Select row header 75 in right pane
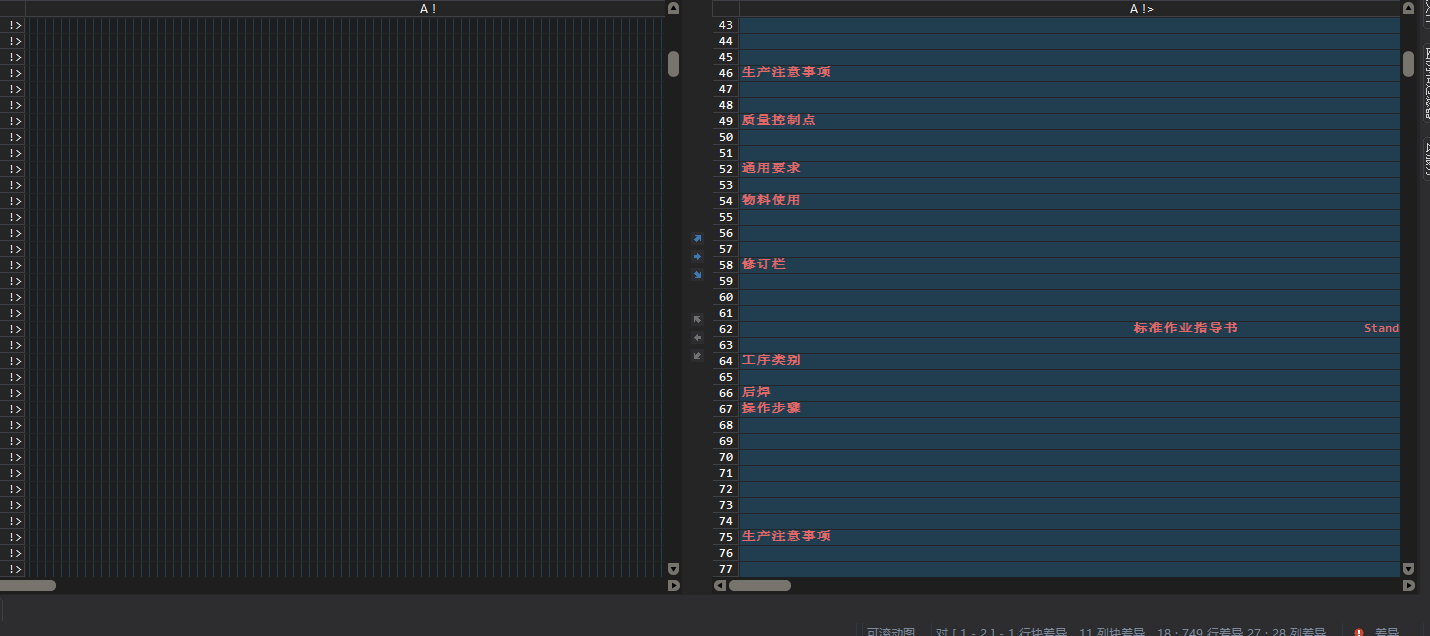The width and height of the screenshot is (1430, 636). (x=726, y=537)
